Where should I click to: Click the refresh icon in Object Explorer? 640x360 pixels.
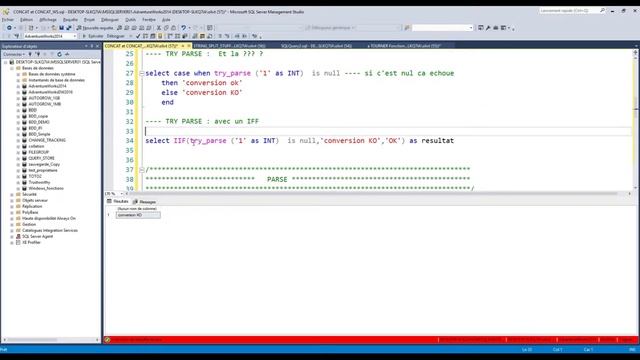(x=60, y=54)
